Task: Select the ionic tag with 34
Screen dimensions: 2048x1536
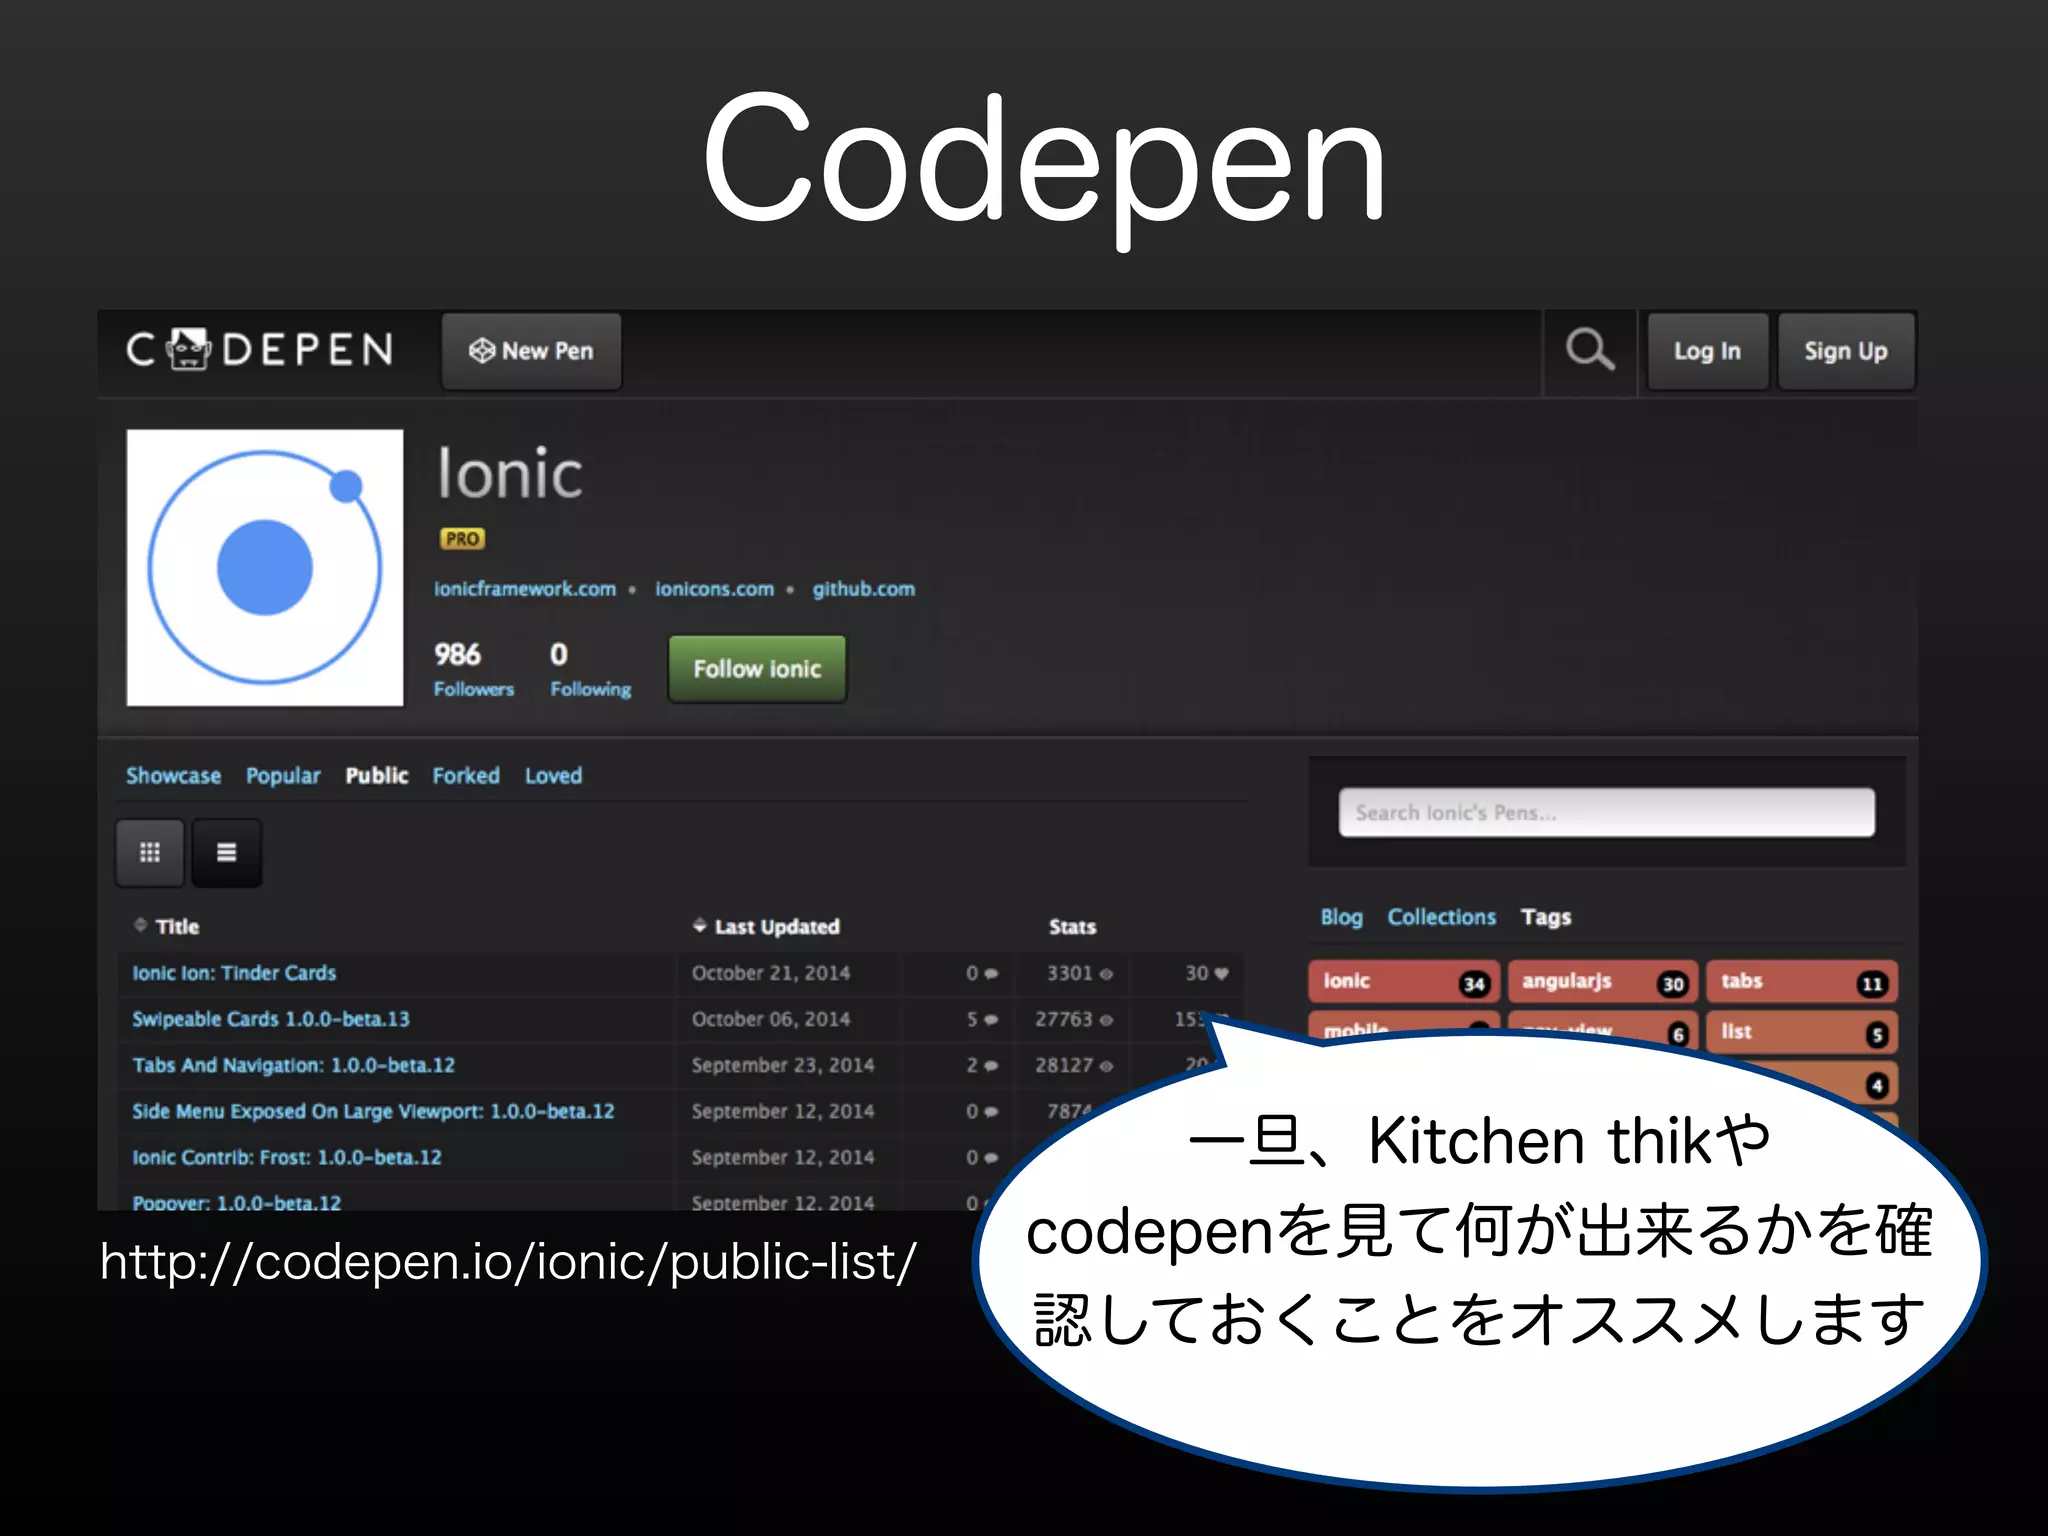Action: click(x=1404, y=982)
